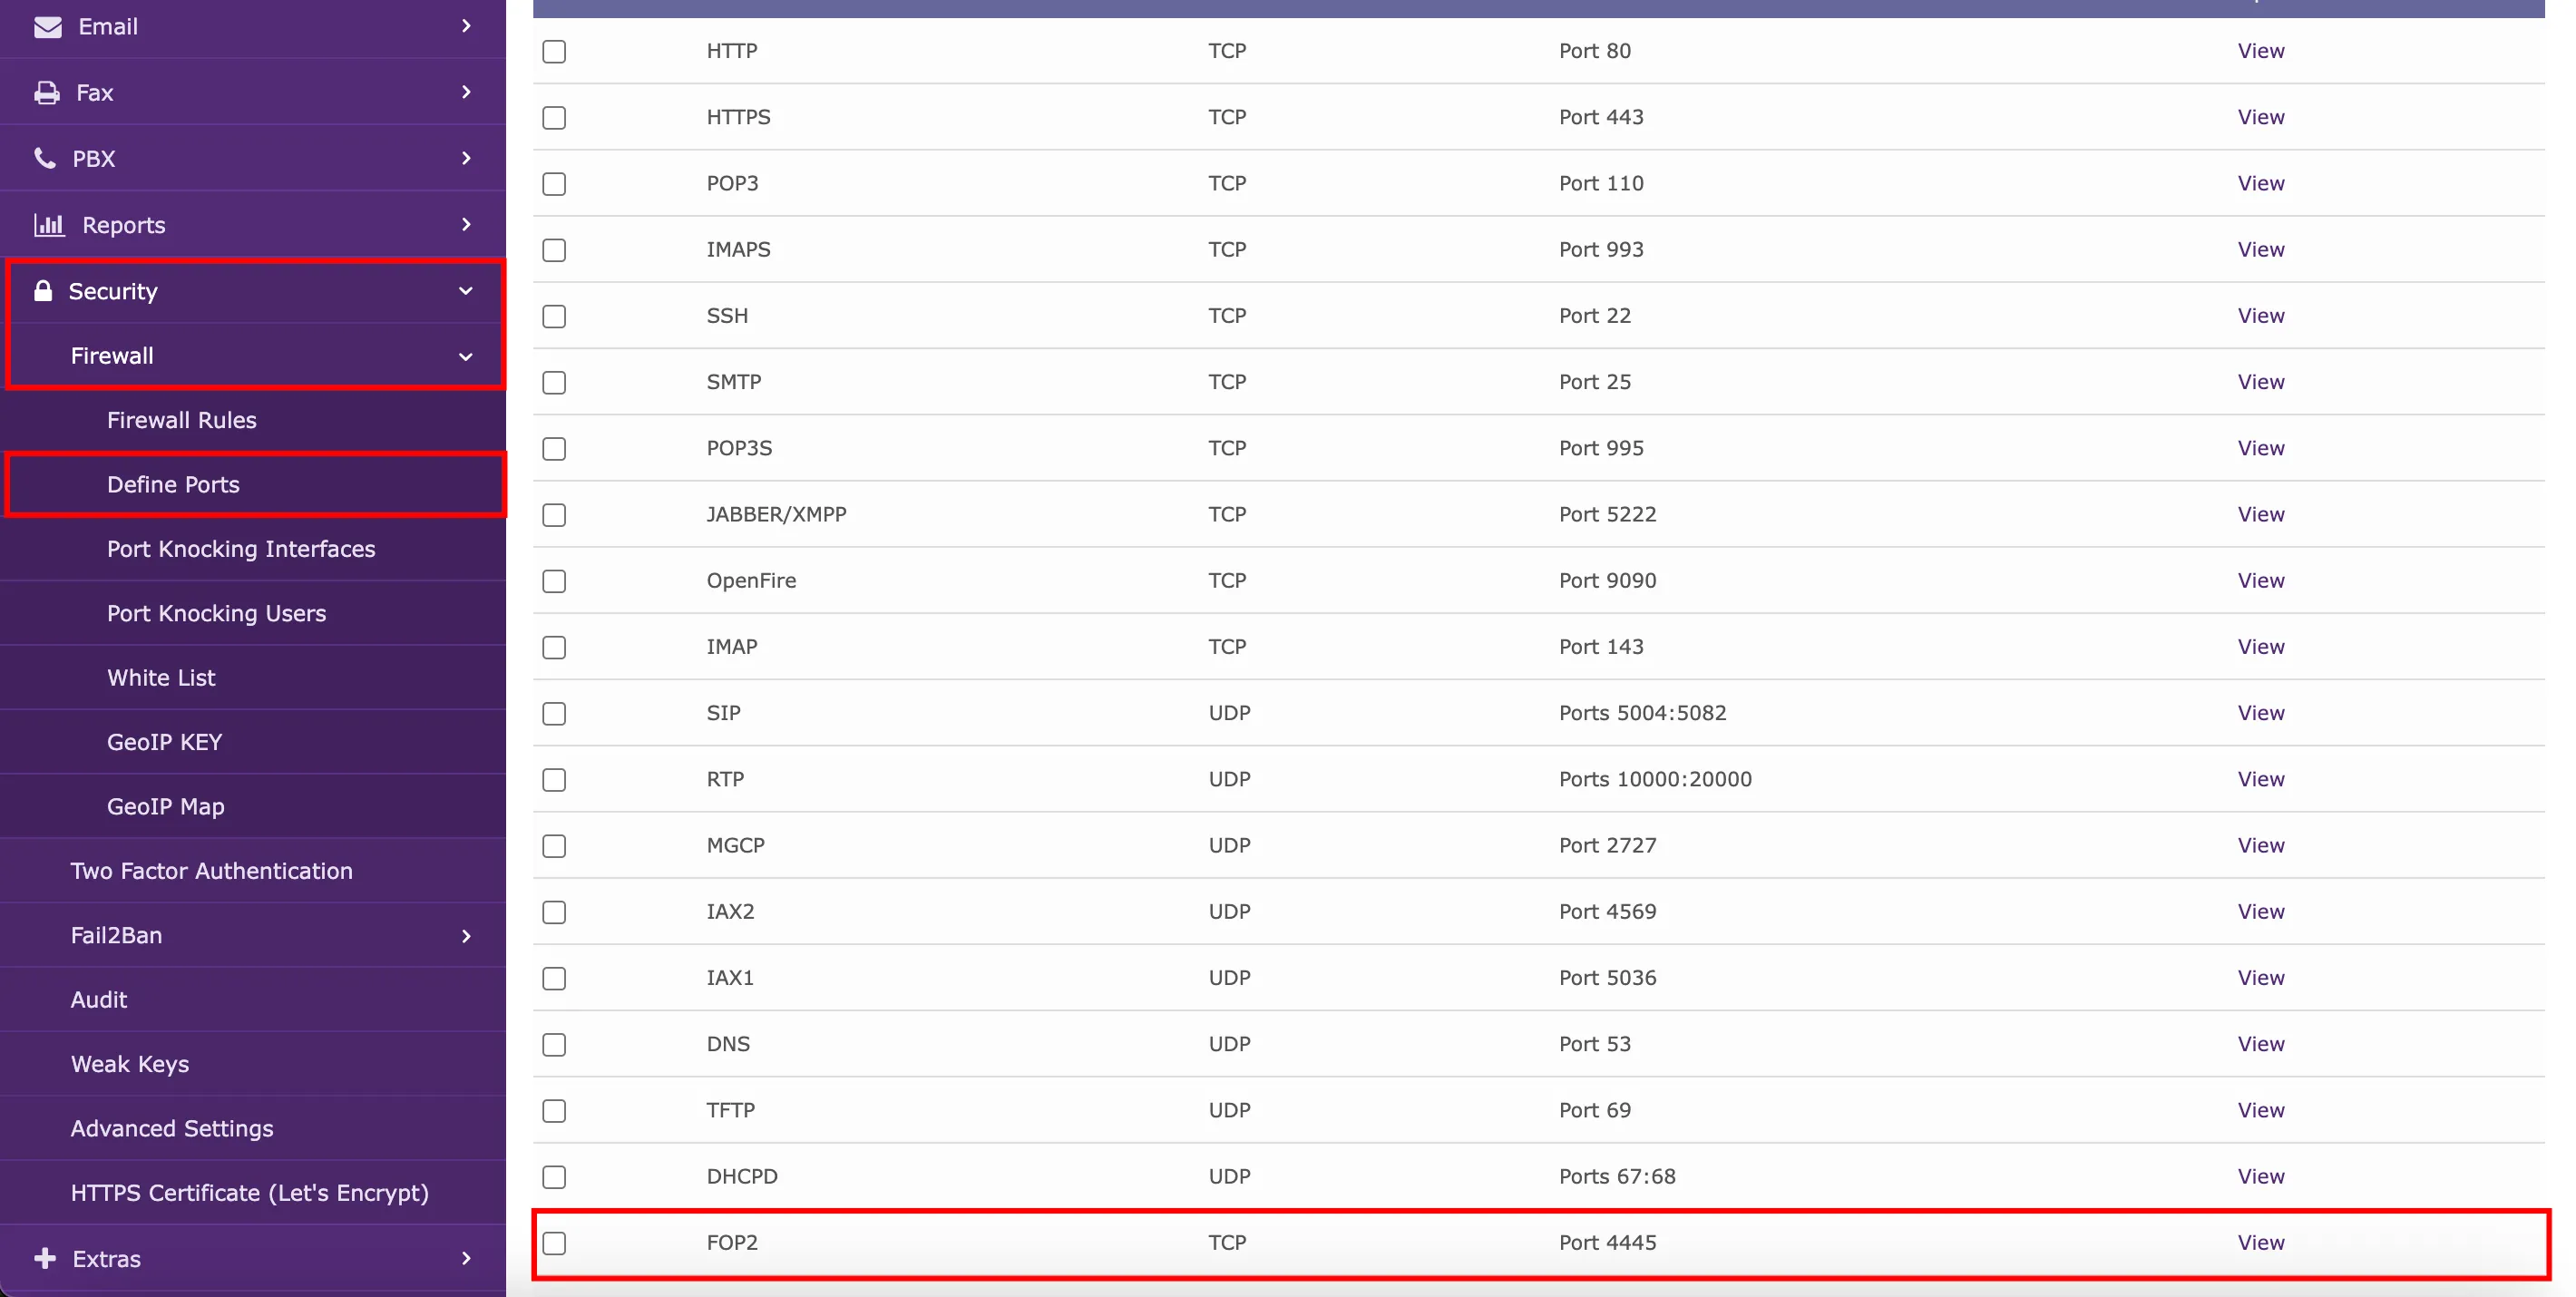Go to Port Knocking Users
This screenshot has width=2576, height=1297.
pyautogui.click(x=216, y=613)
